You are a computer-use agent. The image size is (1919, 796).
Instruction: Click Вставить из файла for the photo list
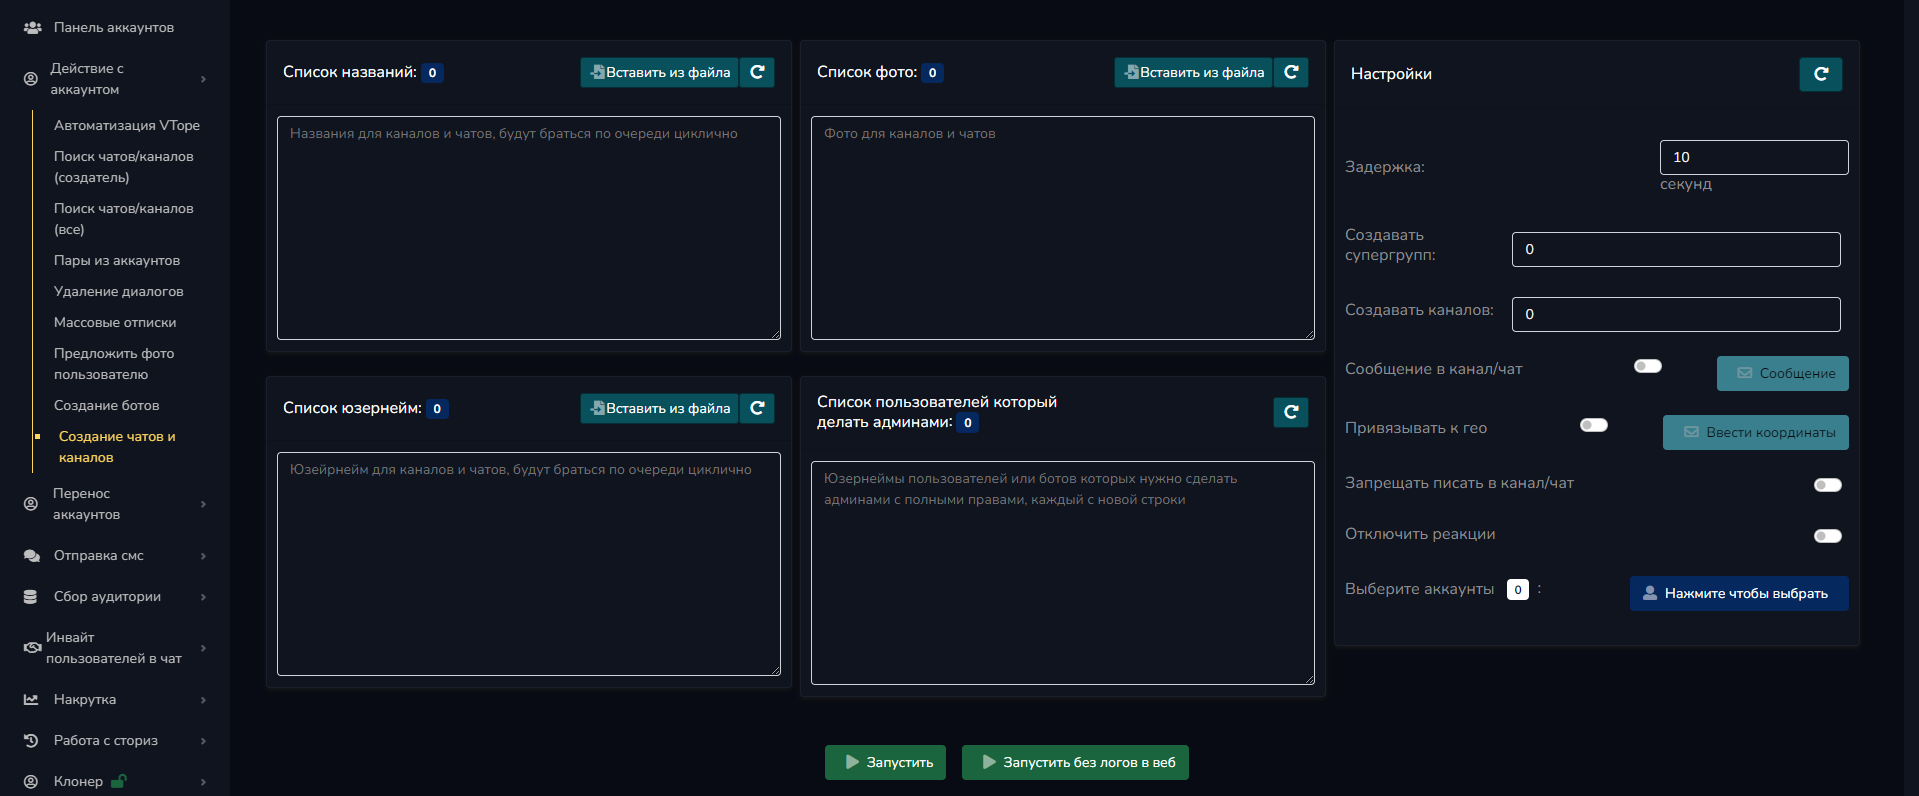tap(1194, 72)
